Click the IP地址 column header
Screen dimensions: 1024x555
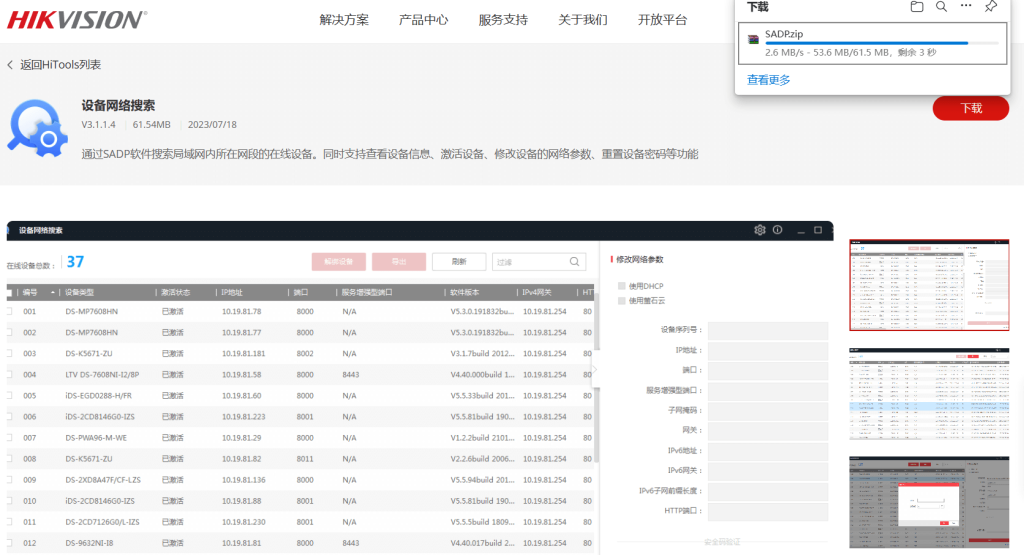[231, 293]
